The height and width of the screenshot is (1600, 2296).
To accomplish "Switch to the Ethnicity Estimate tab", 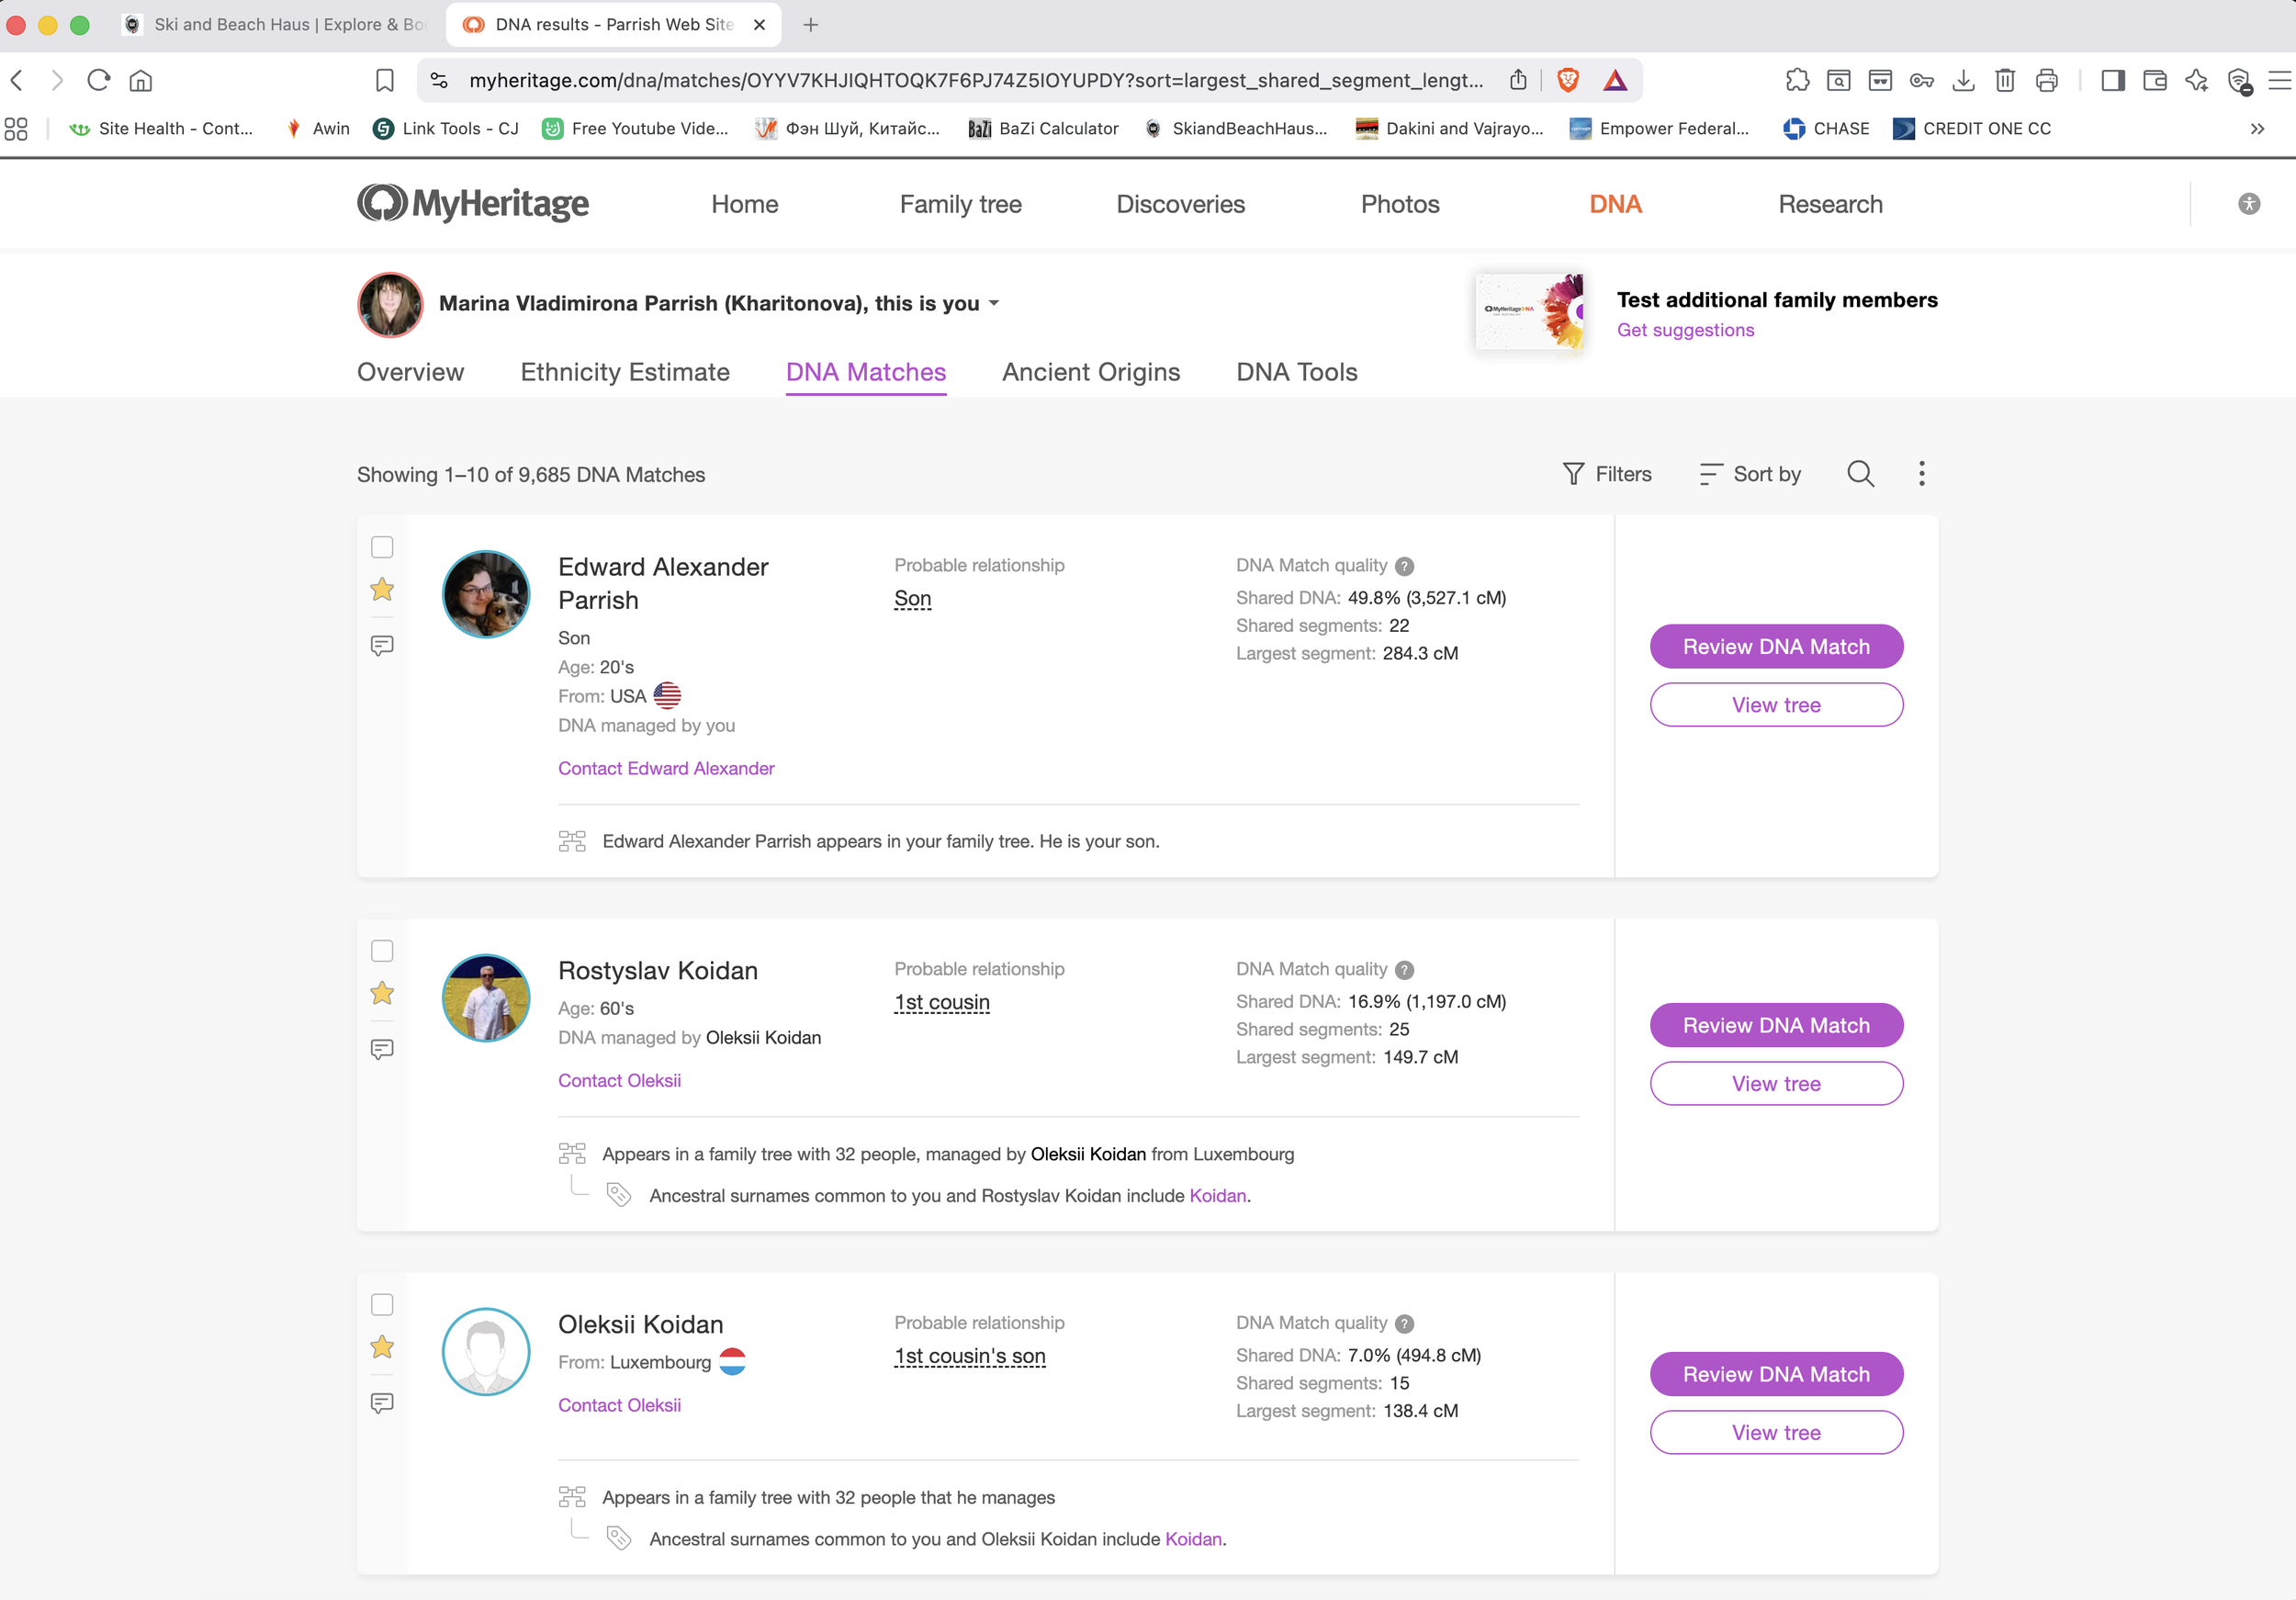I will 625,372.
